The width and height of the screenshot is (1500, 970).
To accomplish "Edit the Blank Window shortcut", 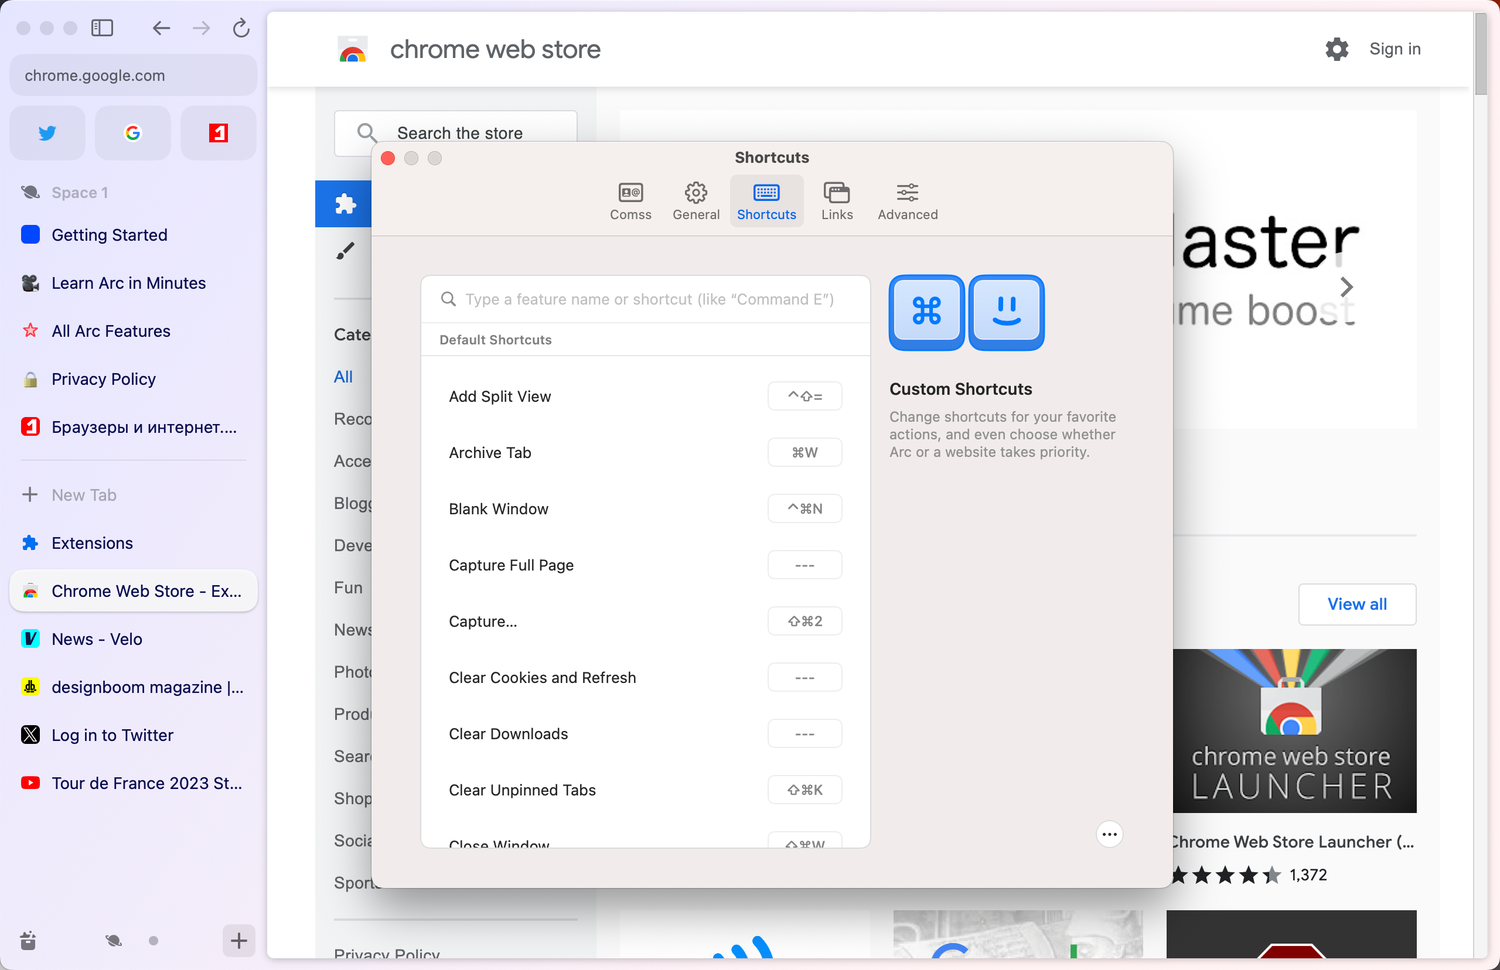I will [805, 508].
